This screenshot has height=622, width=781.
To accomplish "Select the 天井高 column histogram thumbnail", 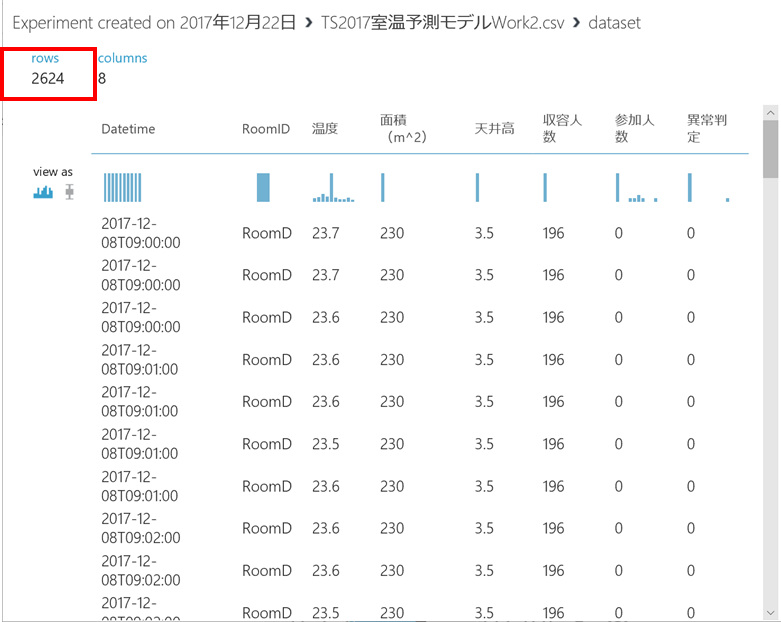I will pos(477,187).
